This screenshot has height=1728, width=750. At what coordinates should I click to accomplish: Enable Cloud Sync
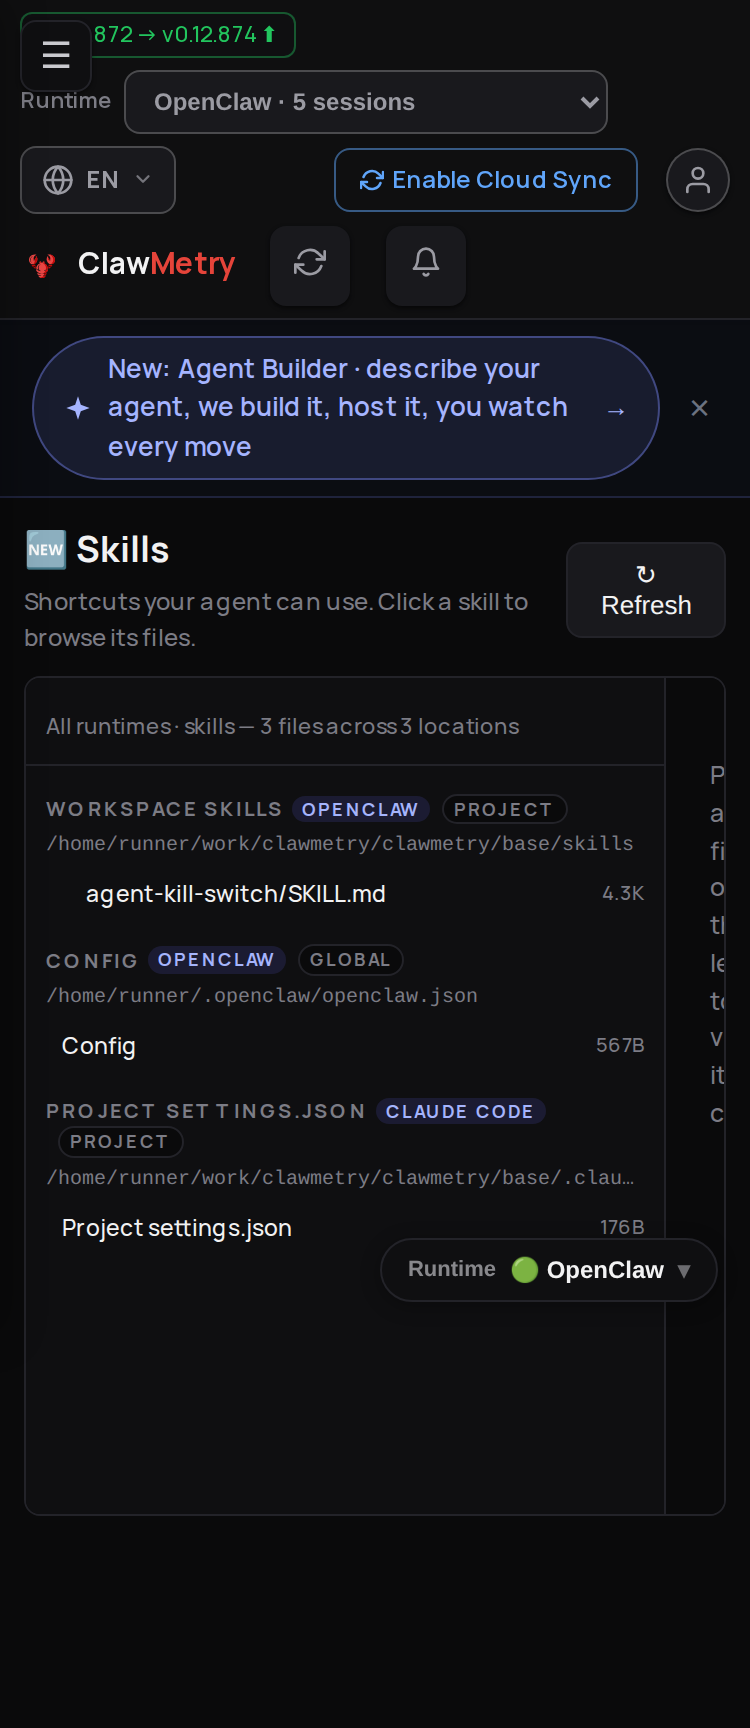tap(486, 180)
